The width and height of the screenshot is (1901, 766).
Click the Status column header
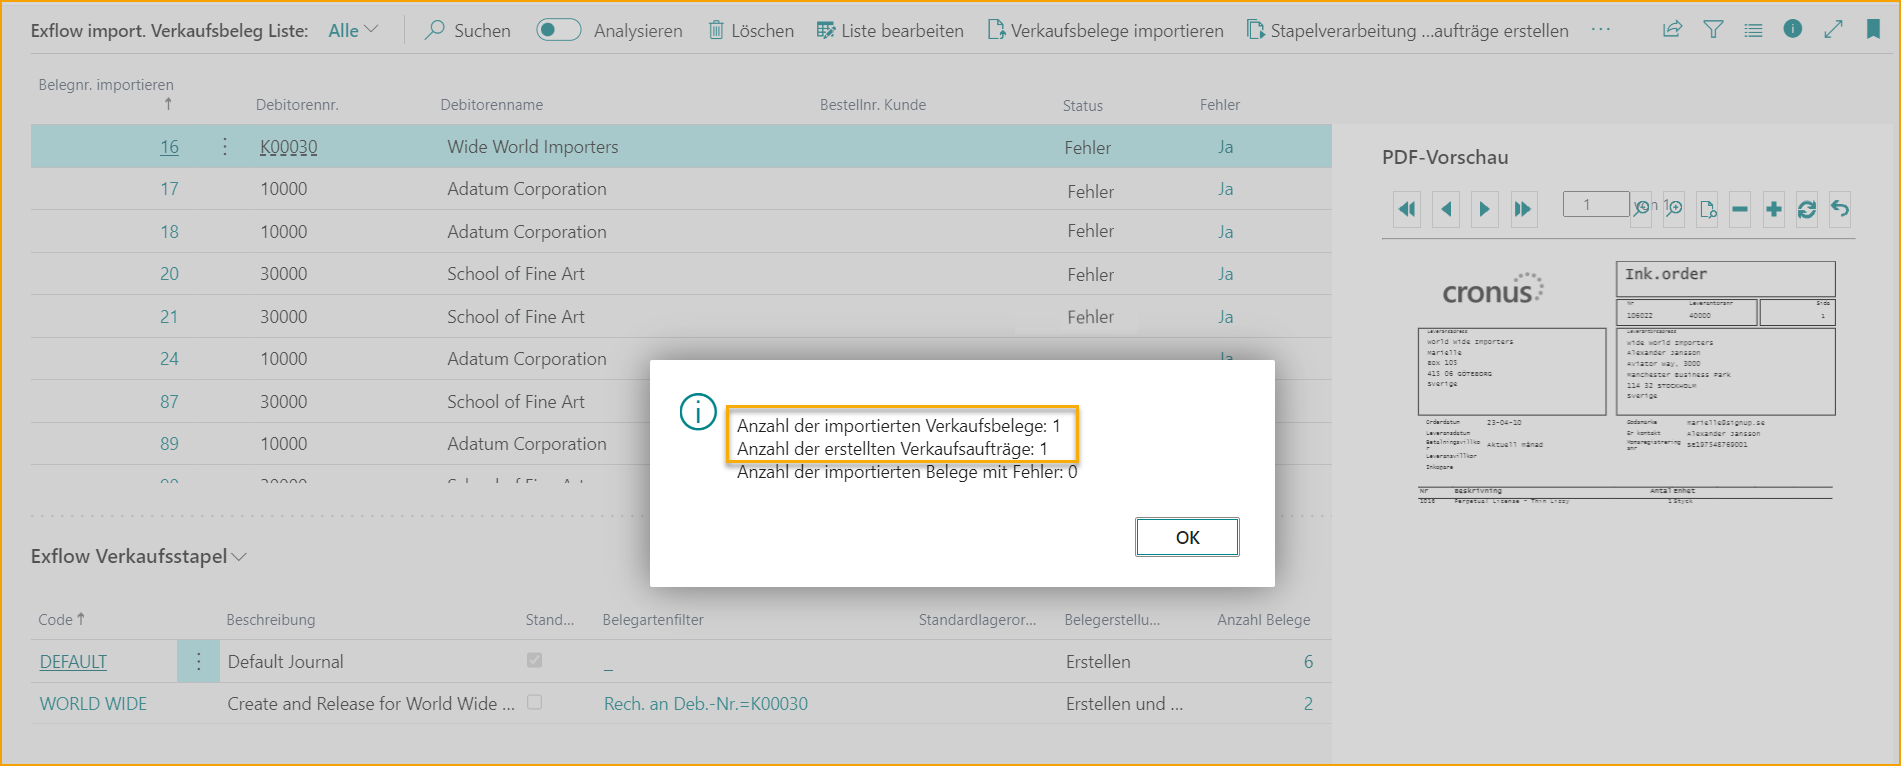point(1082,106)
